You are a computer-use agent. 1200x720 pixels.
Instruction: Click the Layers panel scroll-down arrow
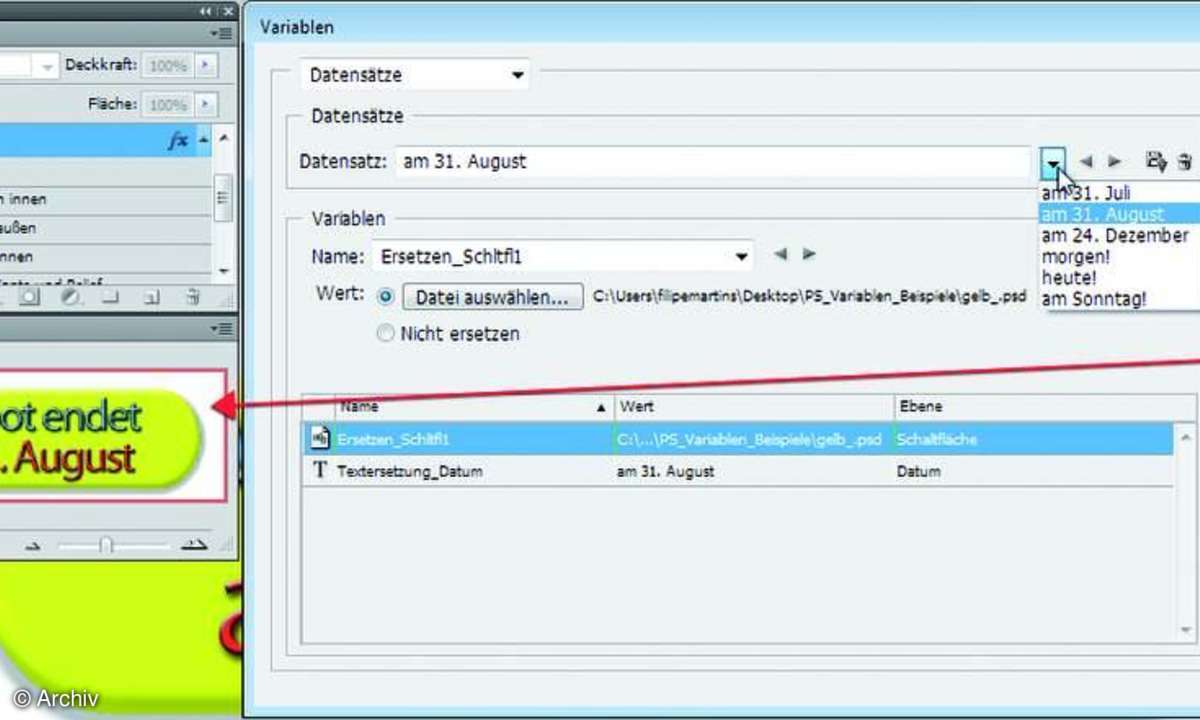coord(223,271)
